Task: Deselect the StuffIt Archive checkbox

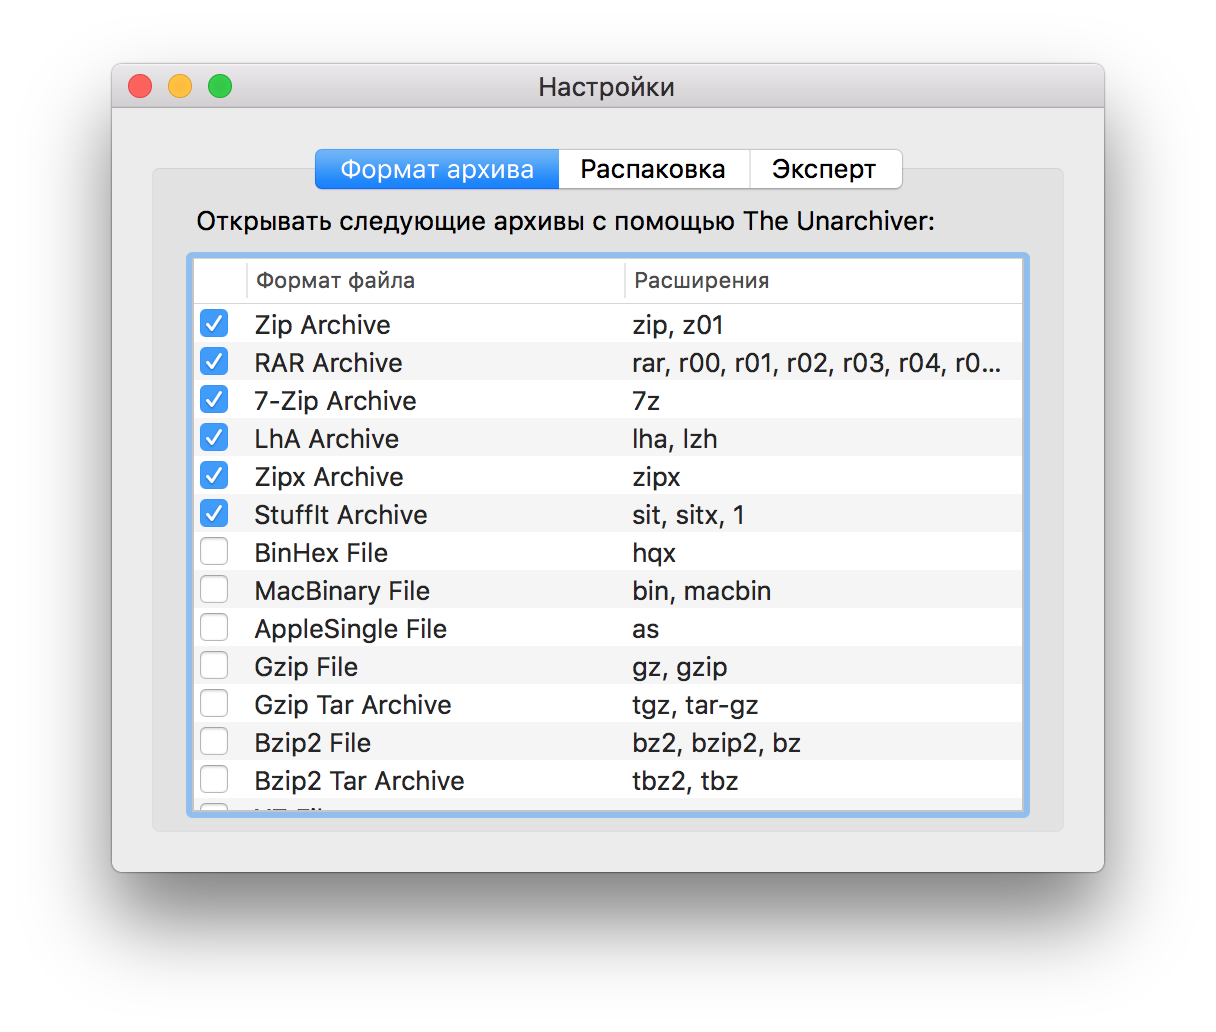Action: (214, 514)
